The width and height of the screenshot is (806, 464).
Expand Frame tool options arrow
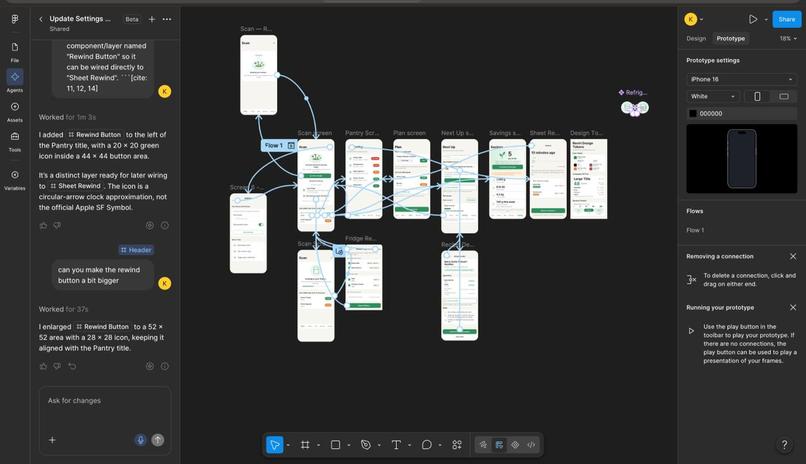pyautogui.click(x=319, y=445)
